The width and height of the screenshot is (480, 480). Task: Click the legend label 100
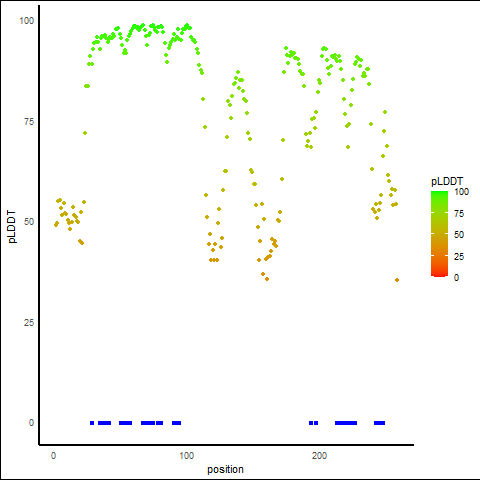461,192
